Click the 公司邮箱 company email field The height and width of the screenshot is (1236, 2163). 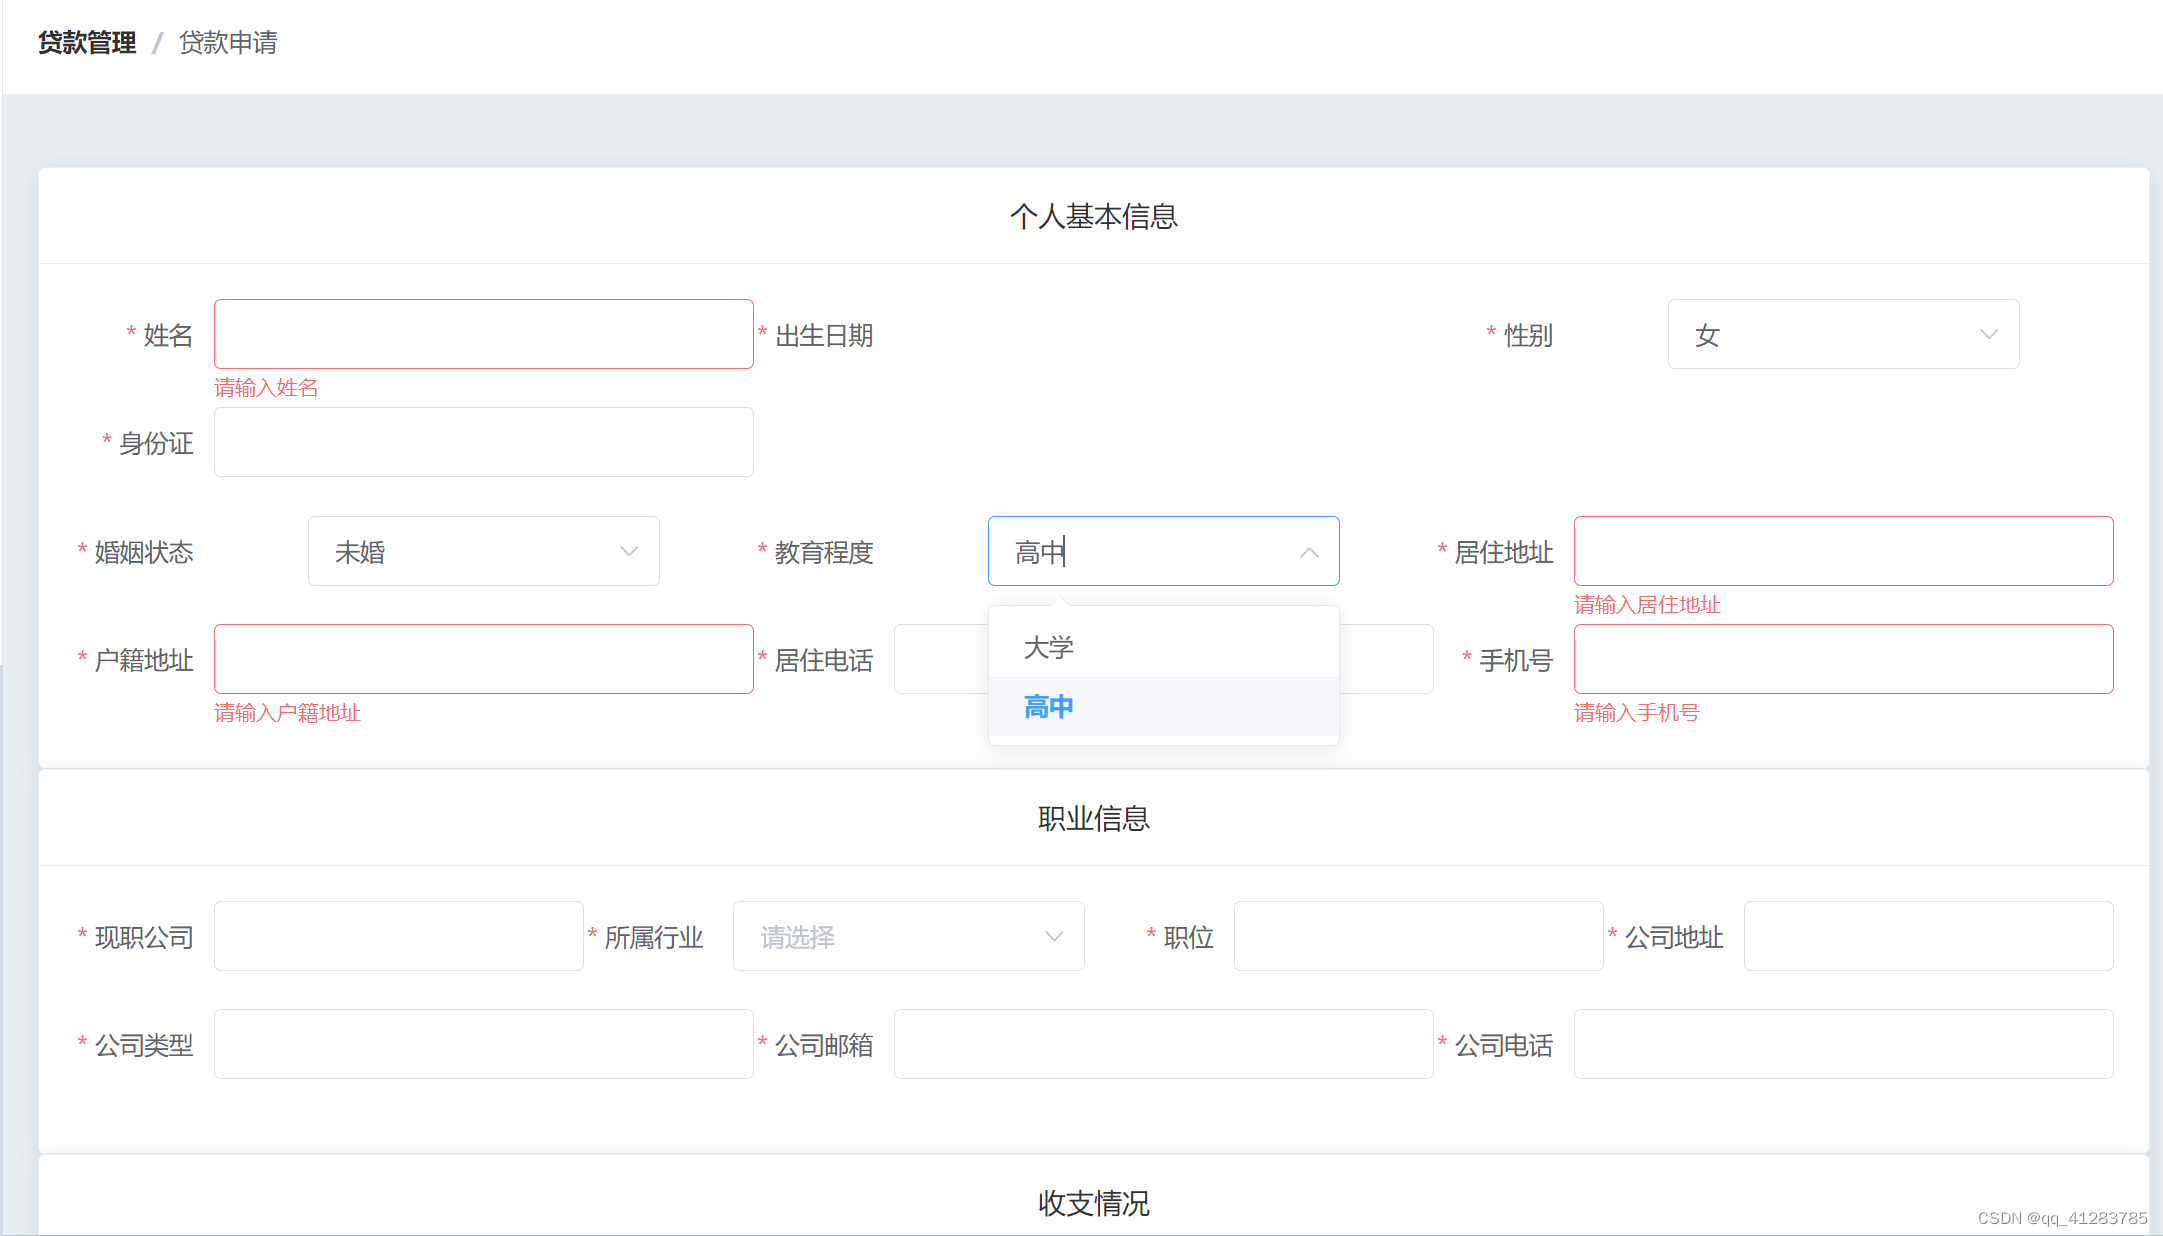click(x=1162, y=1044)
